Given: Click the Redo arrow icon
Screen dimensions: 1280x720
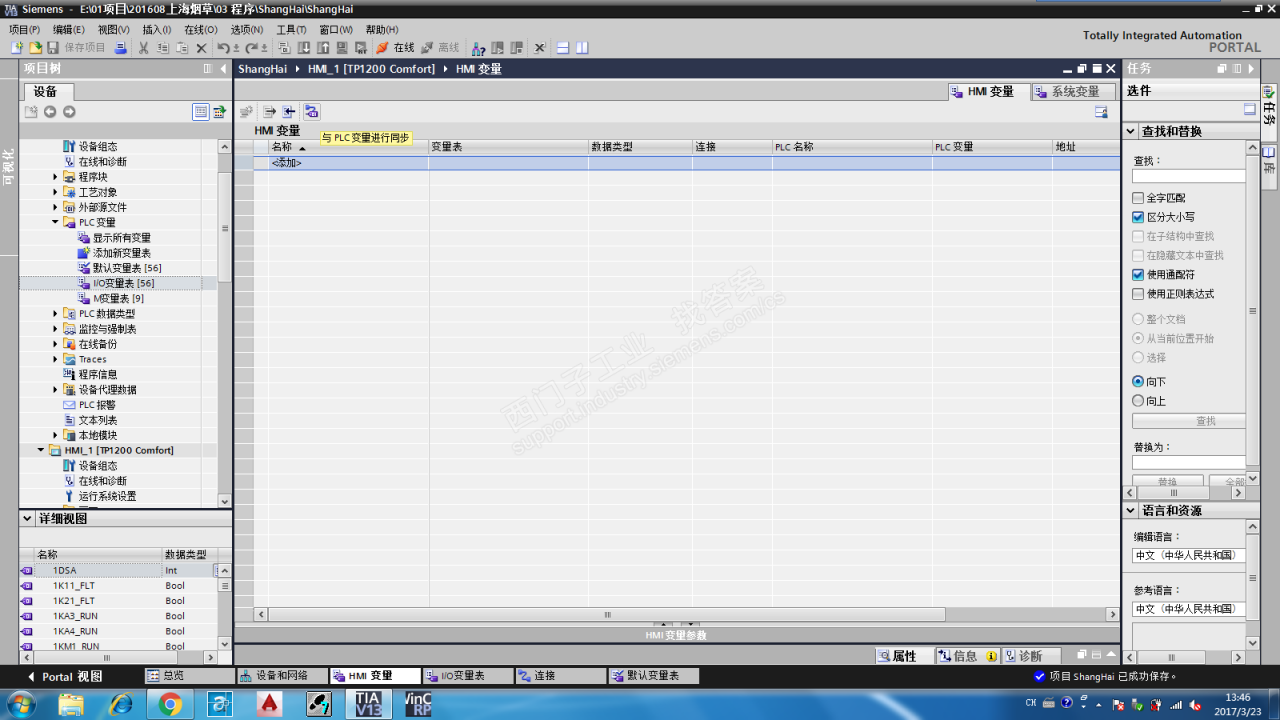Looking at the screenshot, I should pyautogui.click(x=253, y=48).
